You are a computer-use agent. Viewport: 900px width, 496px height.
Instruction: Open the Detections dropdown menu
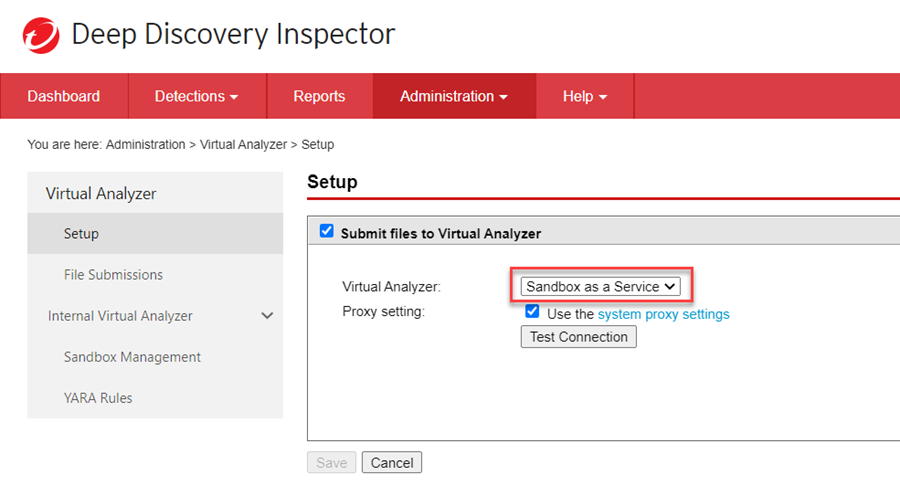196,96
